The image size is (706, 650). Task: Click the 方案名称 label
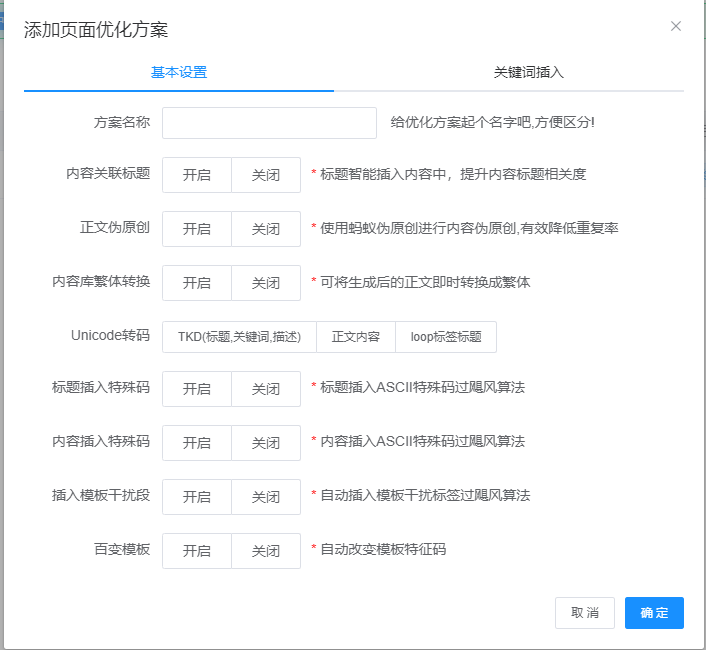pos(122,122)
